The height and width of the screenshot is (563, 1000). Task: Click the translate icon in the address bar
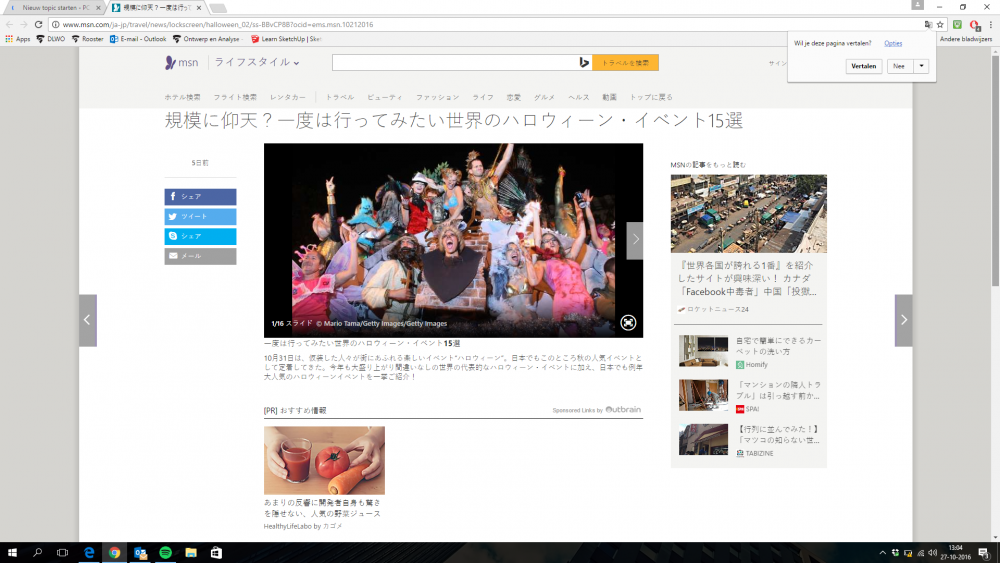928,24
